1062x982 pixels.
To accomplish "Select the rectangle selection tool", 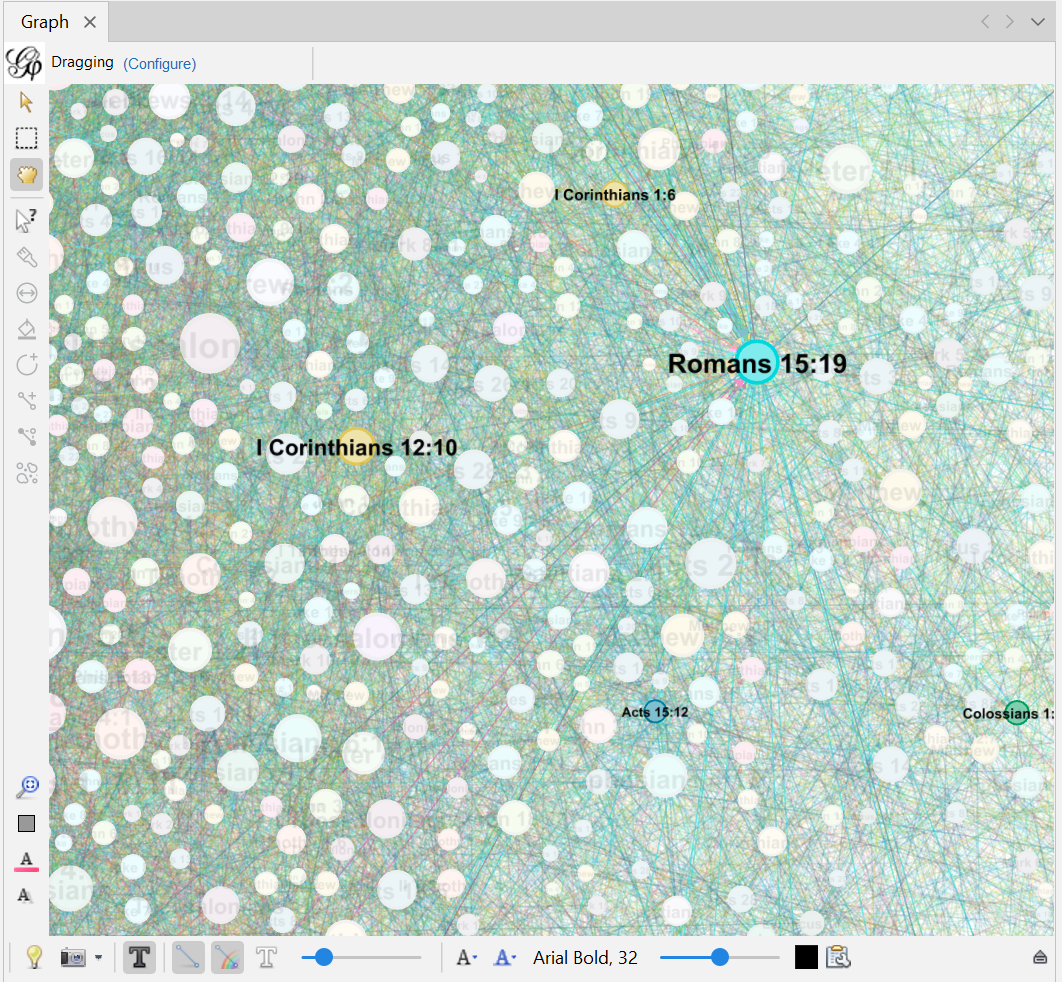I will point(26,138).
